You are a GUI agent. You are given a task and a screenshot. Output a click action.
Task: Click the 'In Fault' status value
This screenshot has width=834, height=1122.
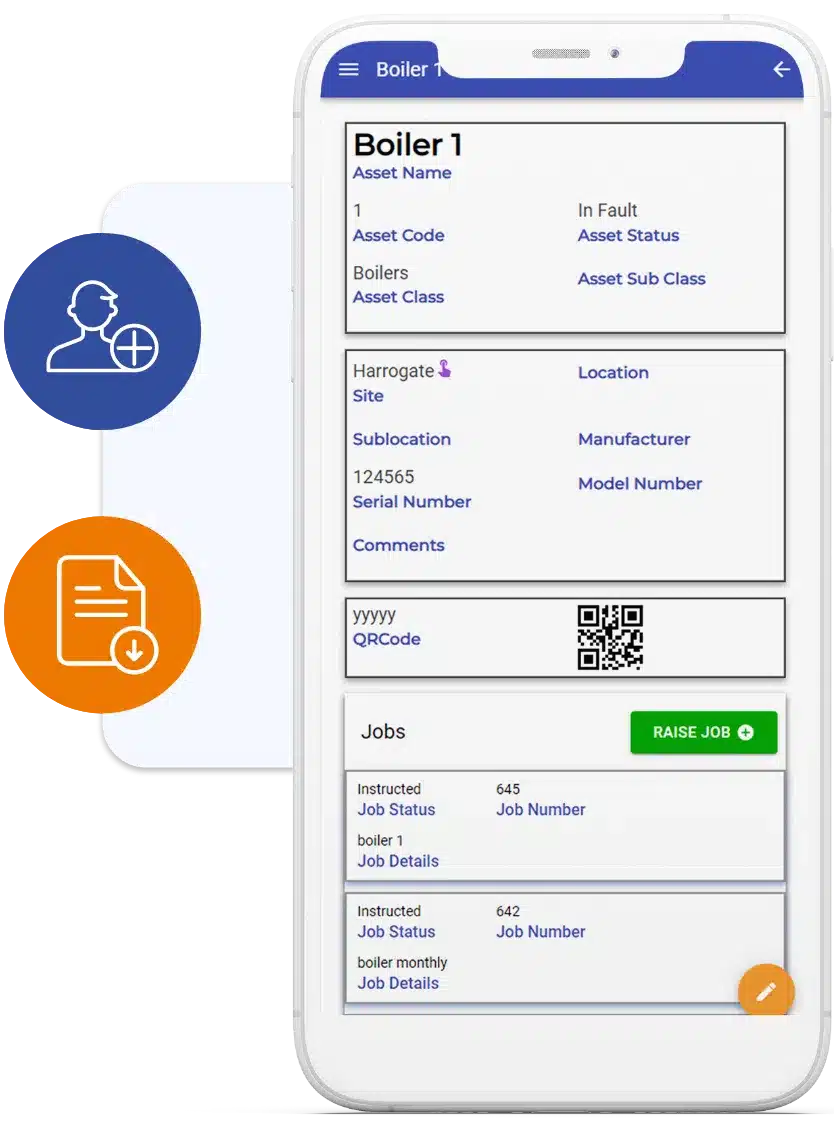[607, 210]
